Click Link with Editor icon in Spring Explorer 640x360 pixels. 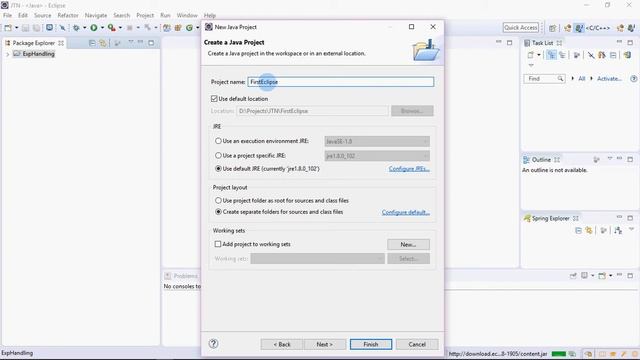click(x=589, y=231)
